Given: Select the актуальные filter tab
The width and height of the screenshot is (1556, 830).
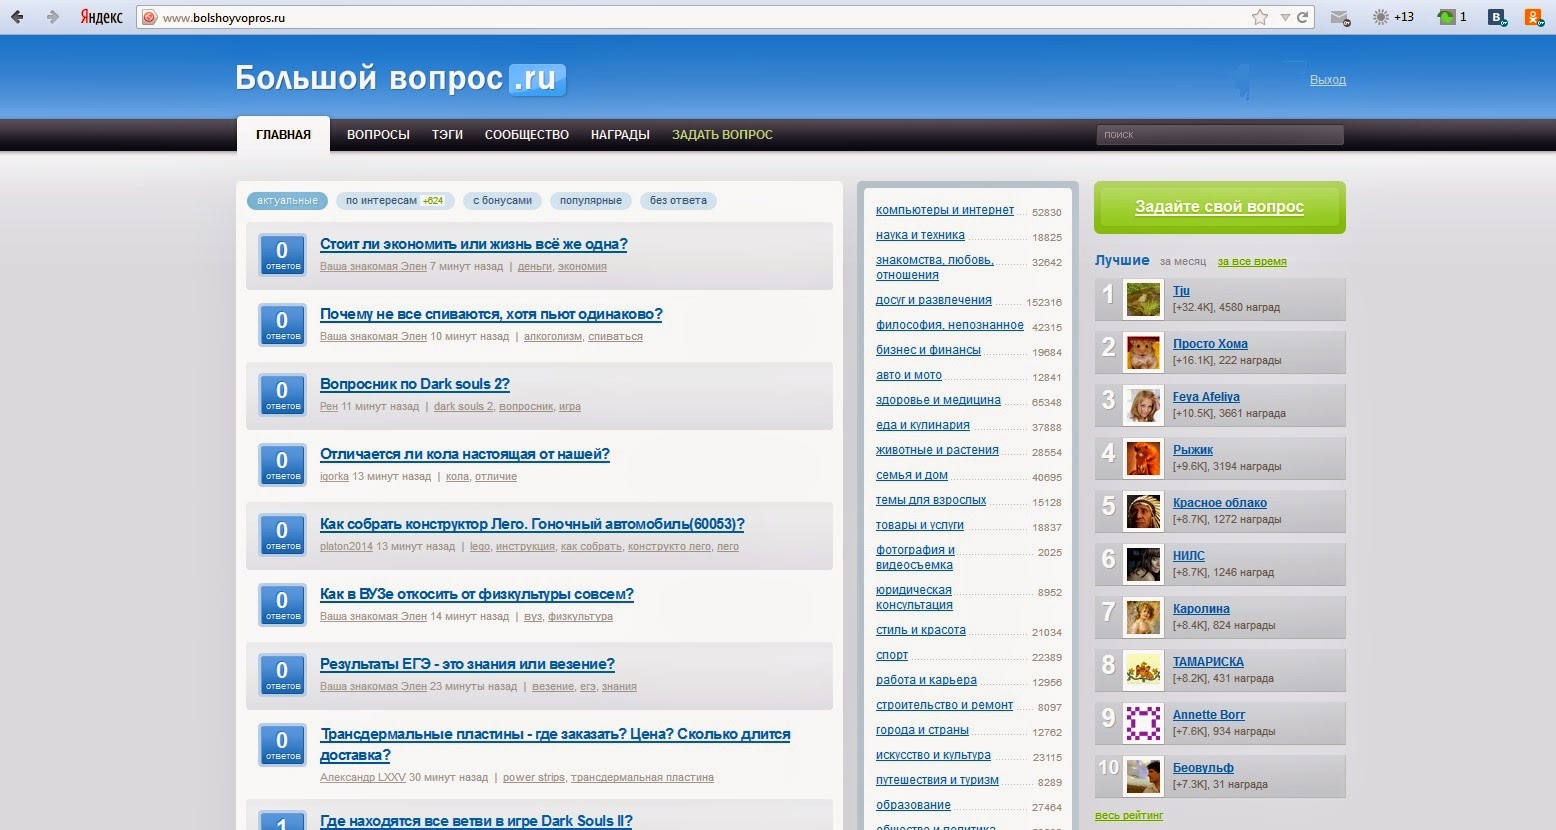Looking at the screenshot, I should [287, 200].
